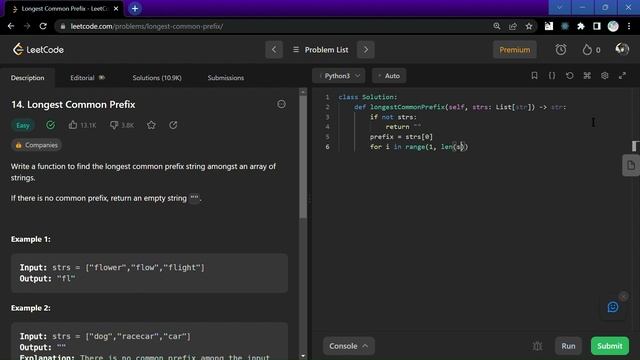Open editor keyboard shortcuts icon
The height and width of the screenshot is (360, 640).
click(x=587, y=76)
